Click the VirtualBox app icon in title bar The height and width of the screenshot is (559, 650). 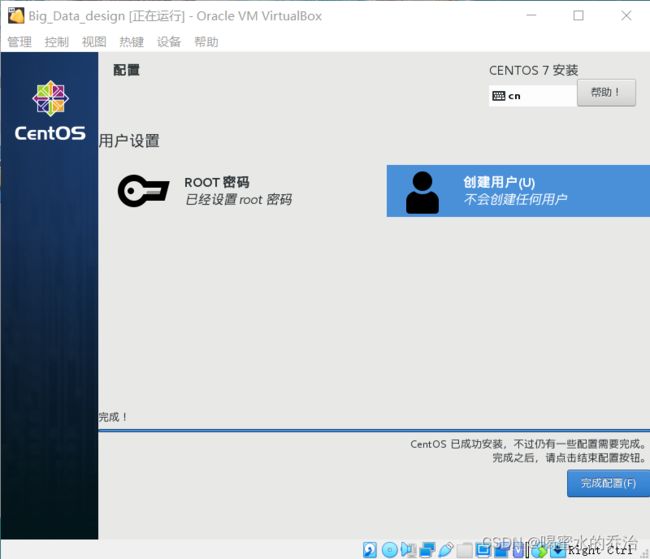click(16, 16)
